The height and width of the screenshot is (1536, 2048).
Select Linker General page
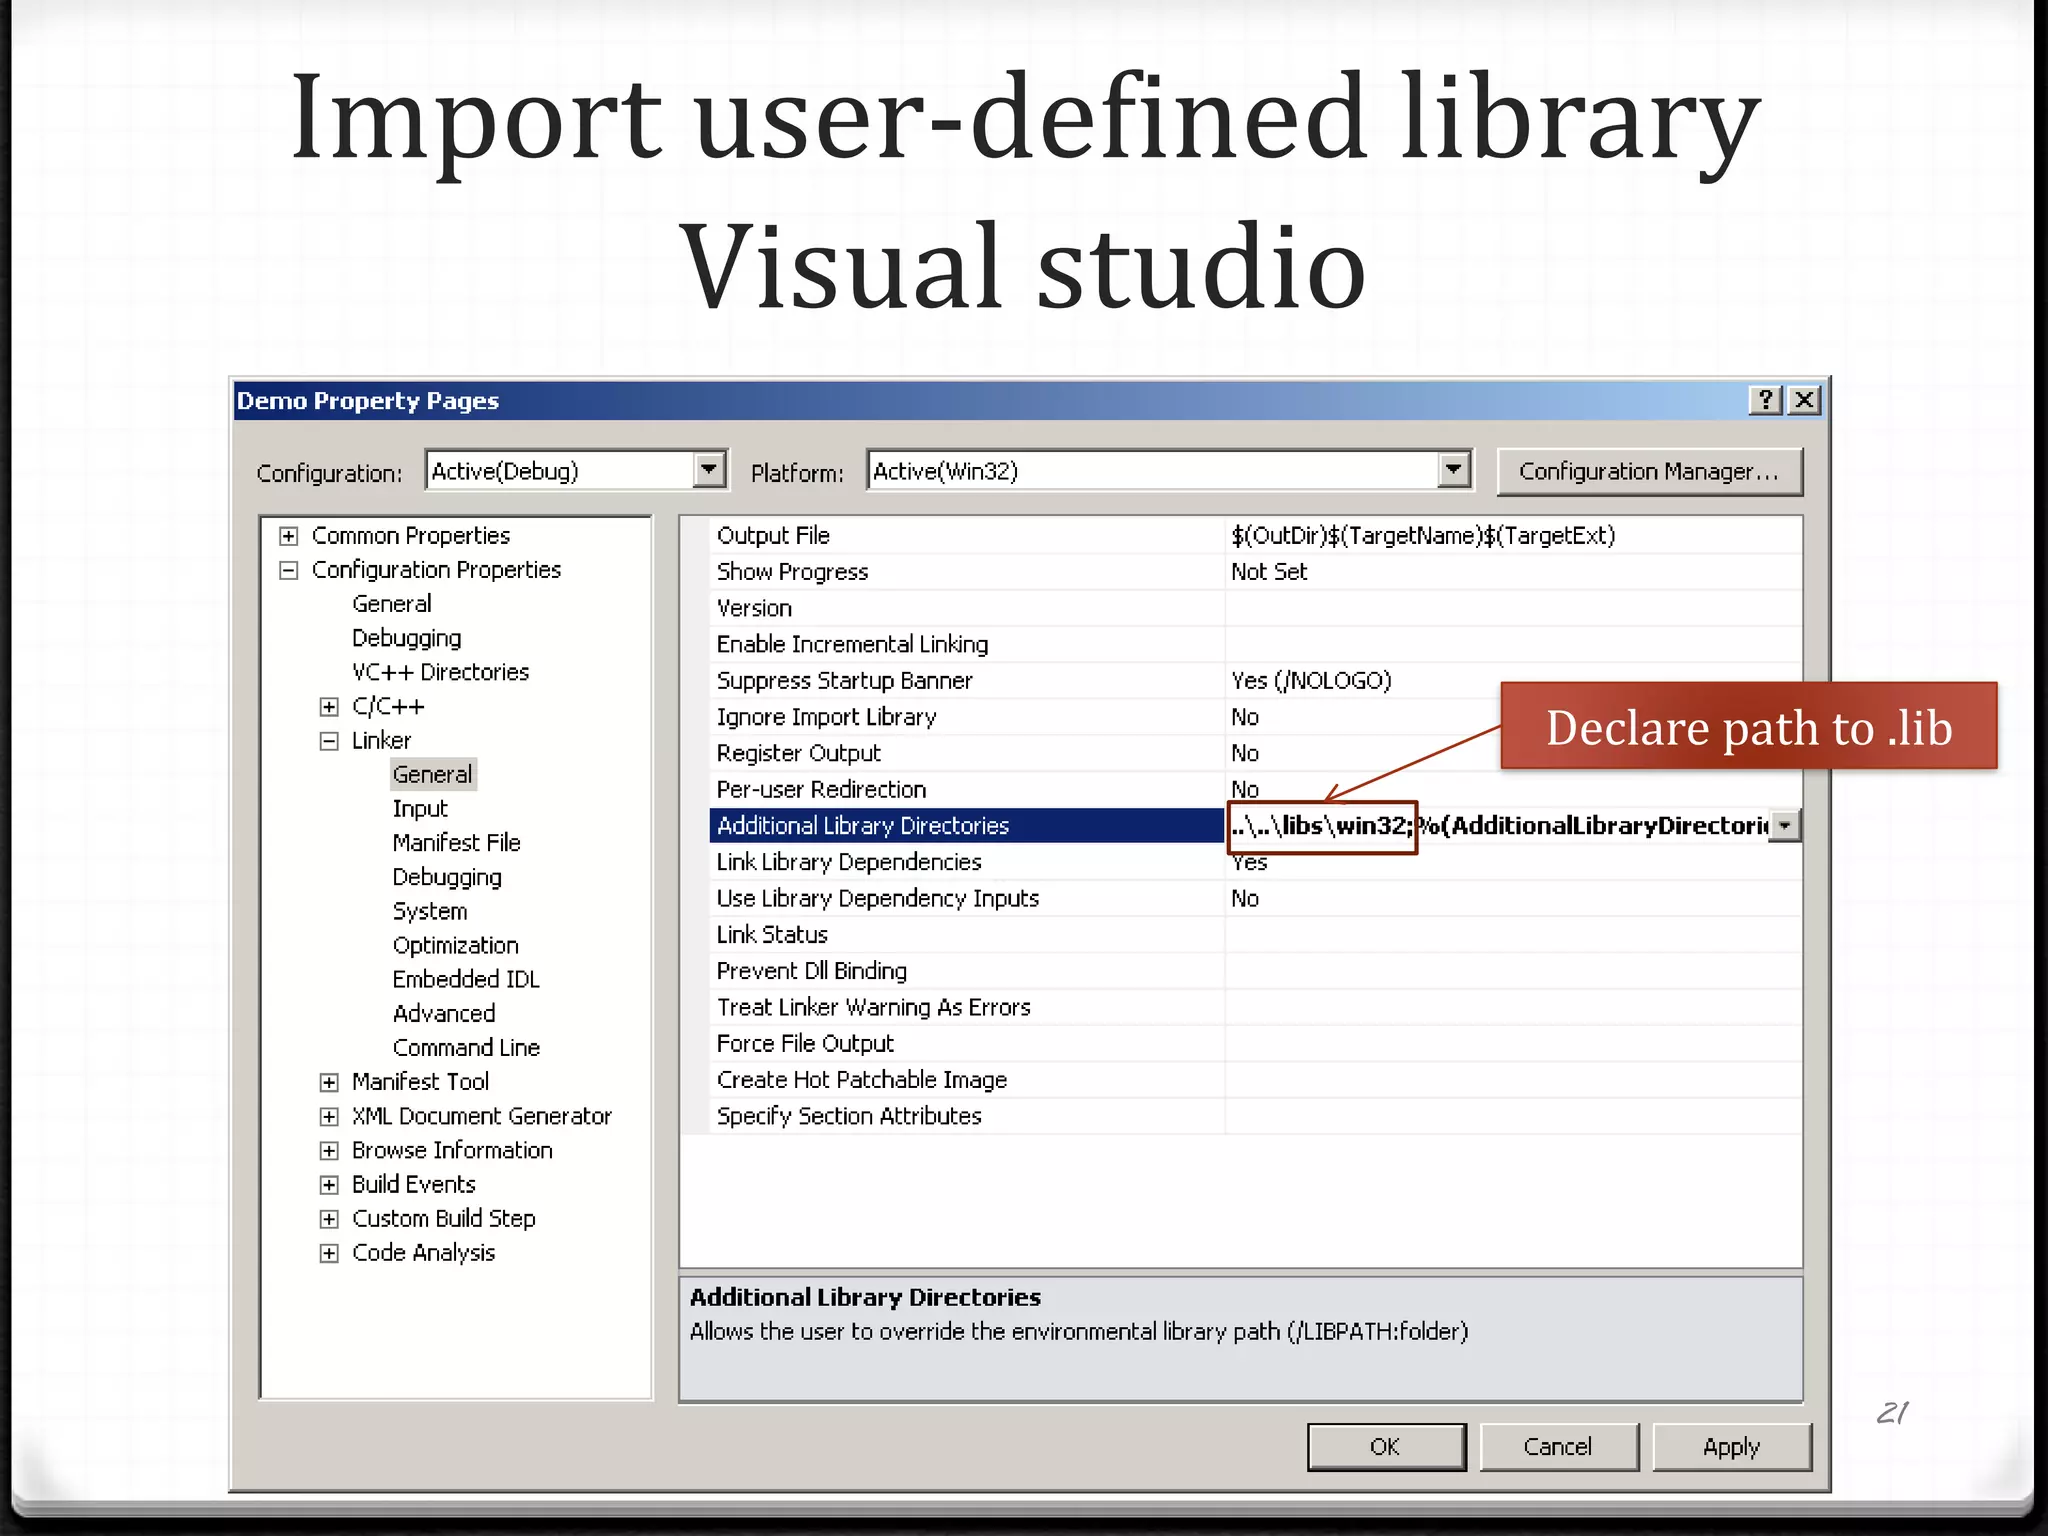432,774
